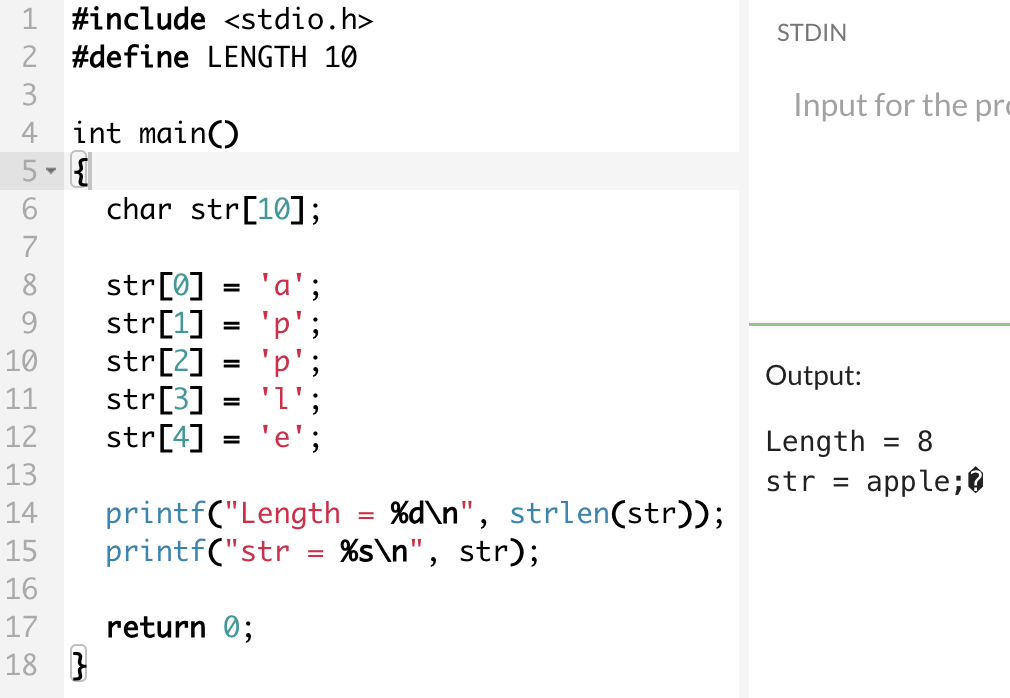Image resolution: width=1010 pixels, height=698 pixels.
Task: Click line number 1 in the gutter
Action: [x=29, y=19]
